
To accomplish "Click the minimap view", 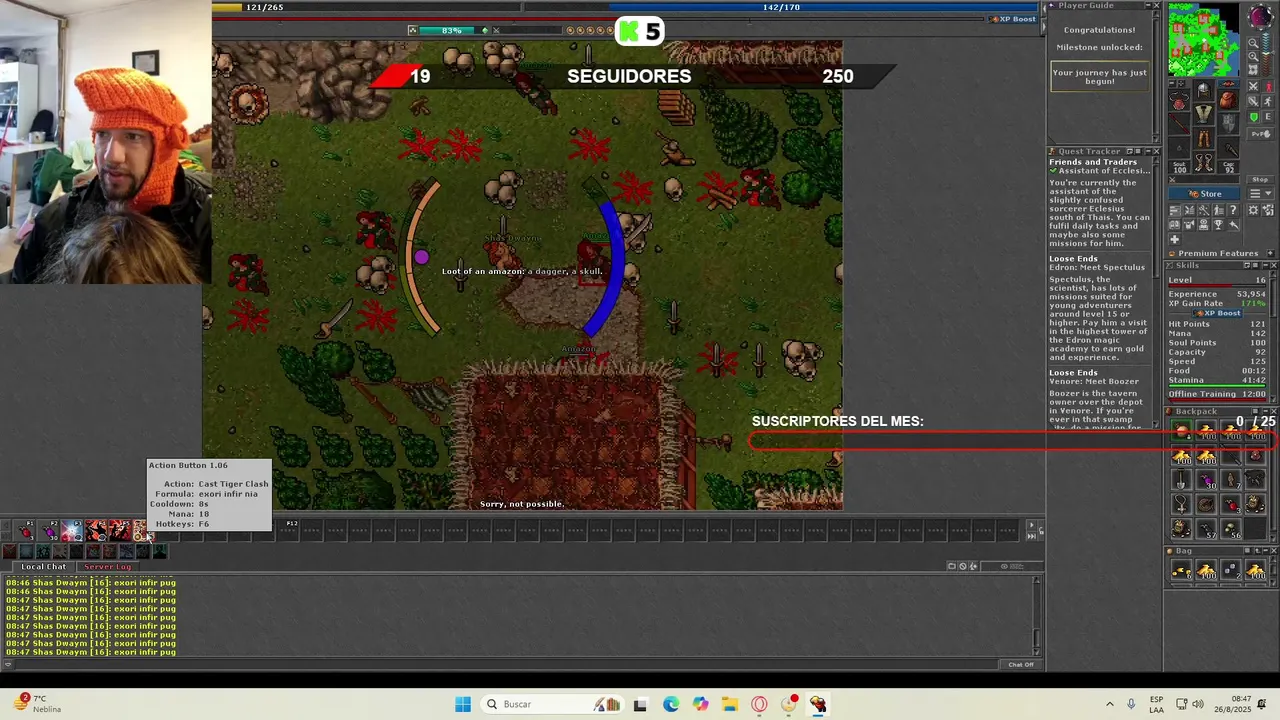I will [1204, 39].
